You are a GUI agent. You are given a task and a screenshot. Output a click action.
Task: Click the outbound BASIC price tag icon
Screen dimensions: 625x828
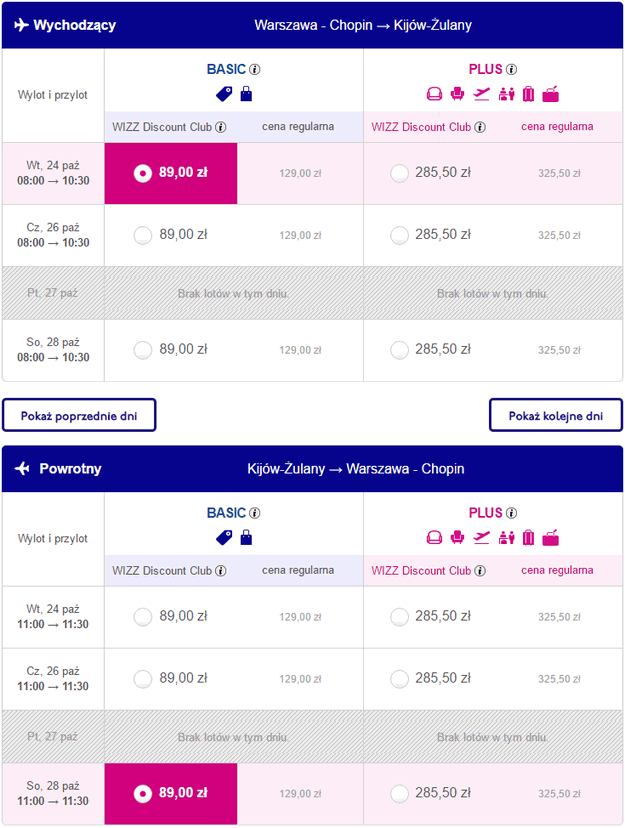point(224,94)
